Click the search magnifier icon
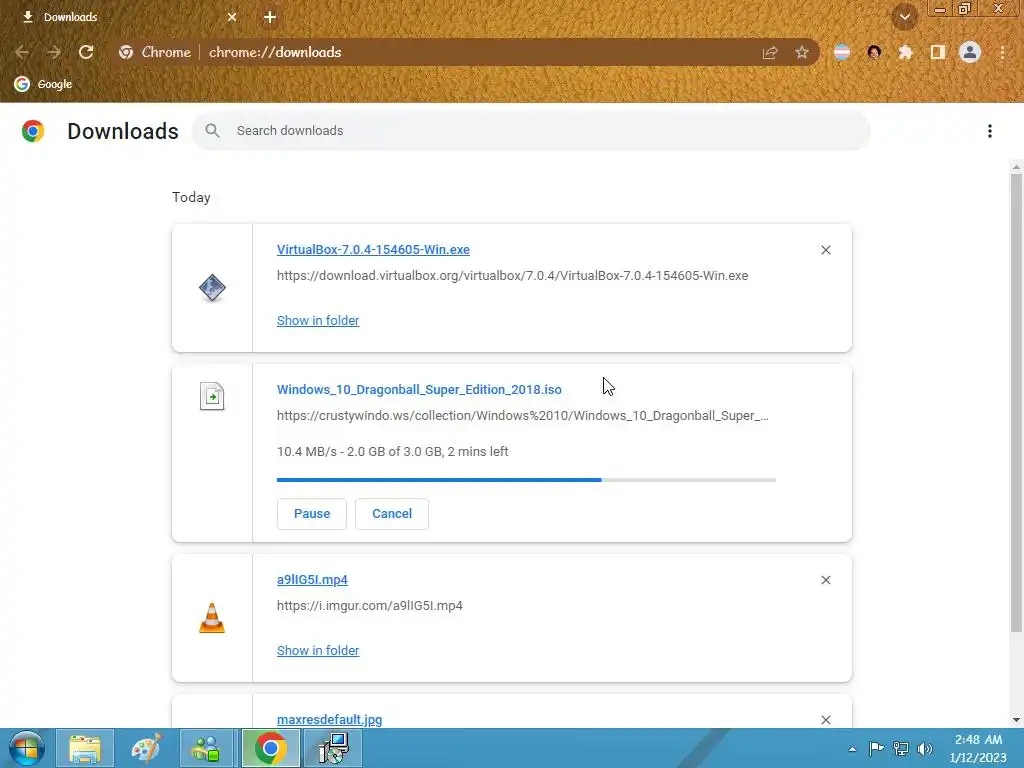 pyautogui.click(x=212, y=131)
